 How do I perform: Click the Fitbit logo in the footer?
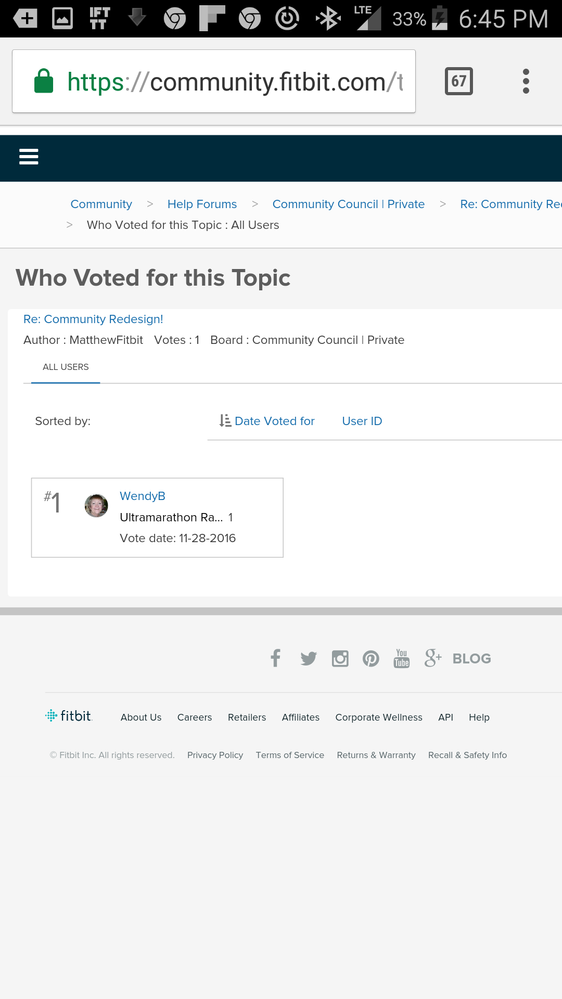click(x=69, y=715)
